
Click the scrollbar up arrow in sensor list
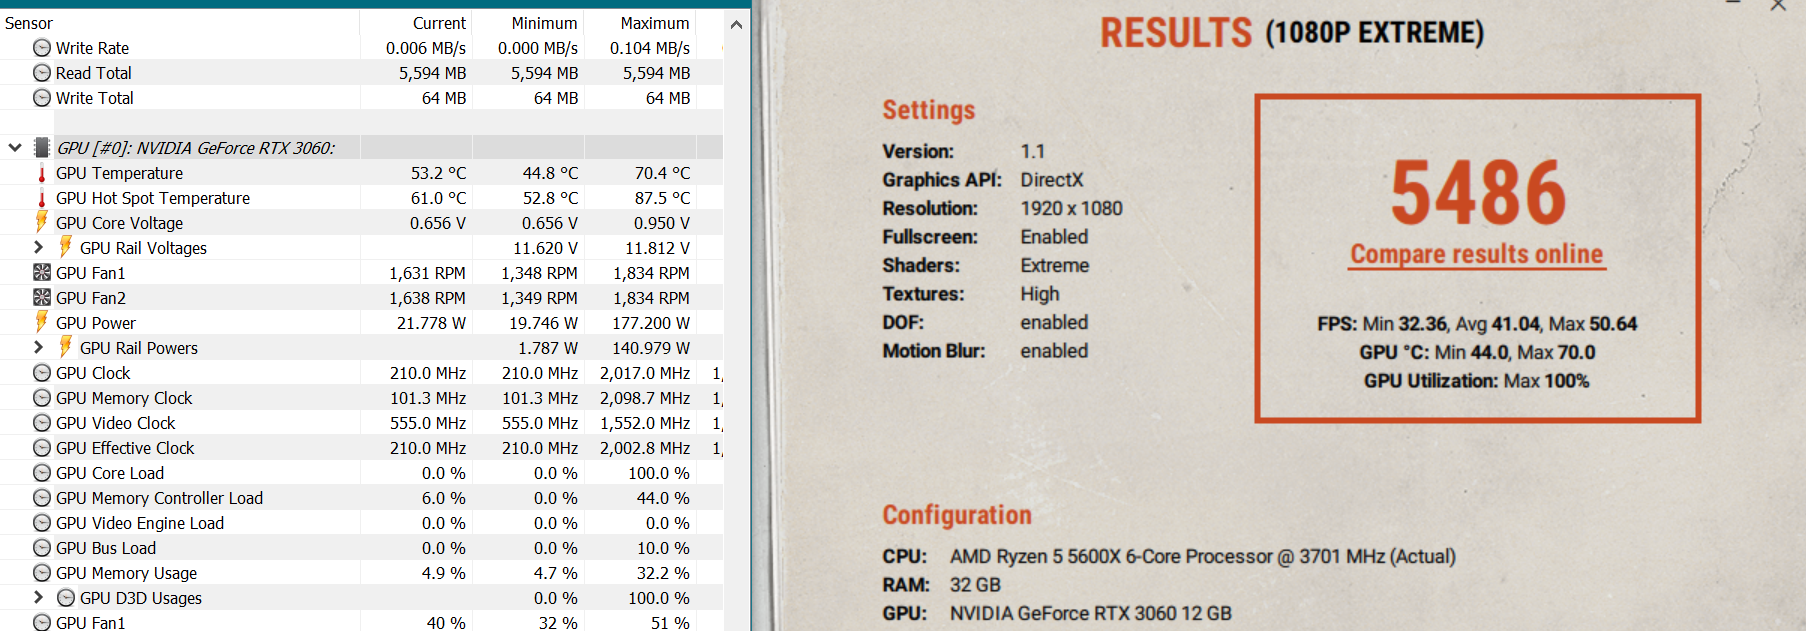pos(737,24)
